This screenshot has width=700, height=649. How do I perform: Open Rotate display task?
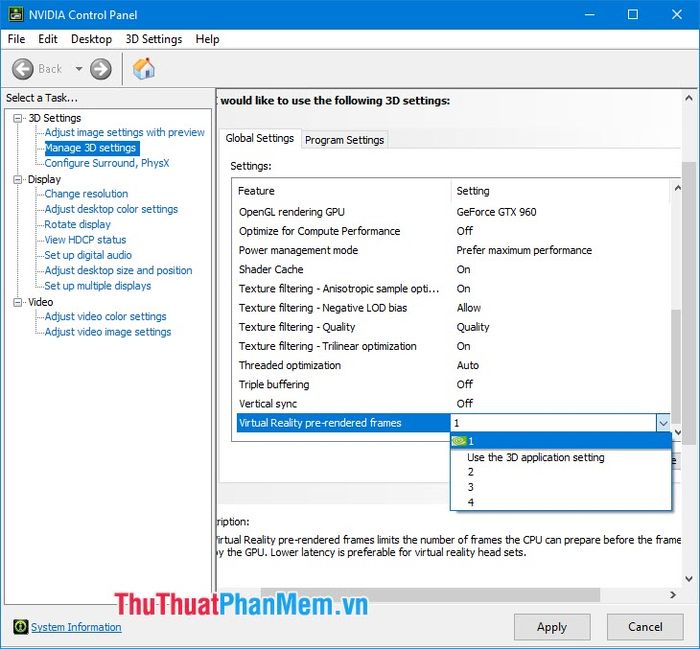coord(77,224)
